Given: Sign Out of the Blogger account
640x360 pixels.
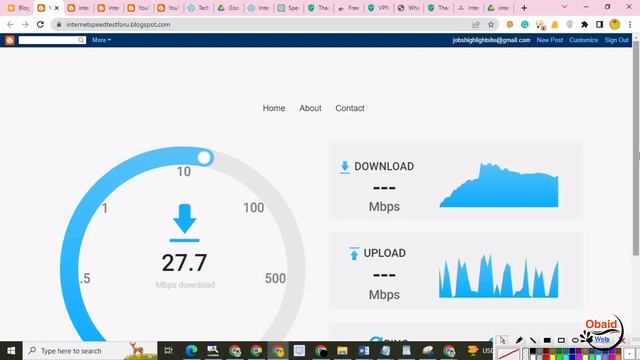Looking at the screenshot, I should pyautogui.click(x=616, y=40).
